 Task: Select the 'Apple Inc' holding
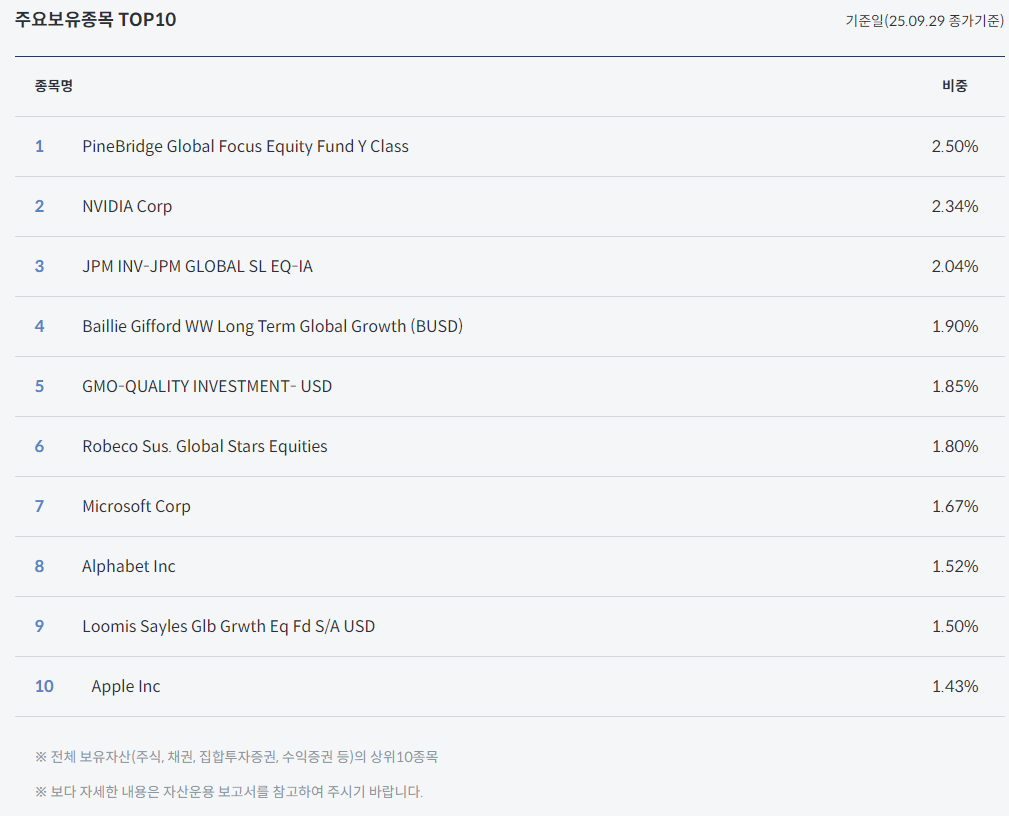pos(125,687)
